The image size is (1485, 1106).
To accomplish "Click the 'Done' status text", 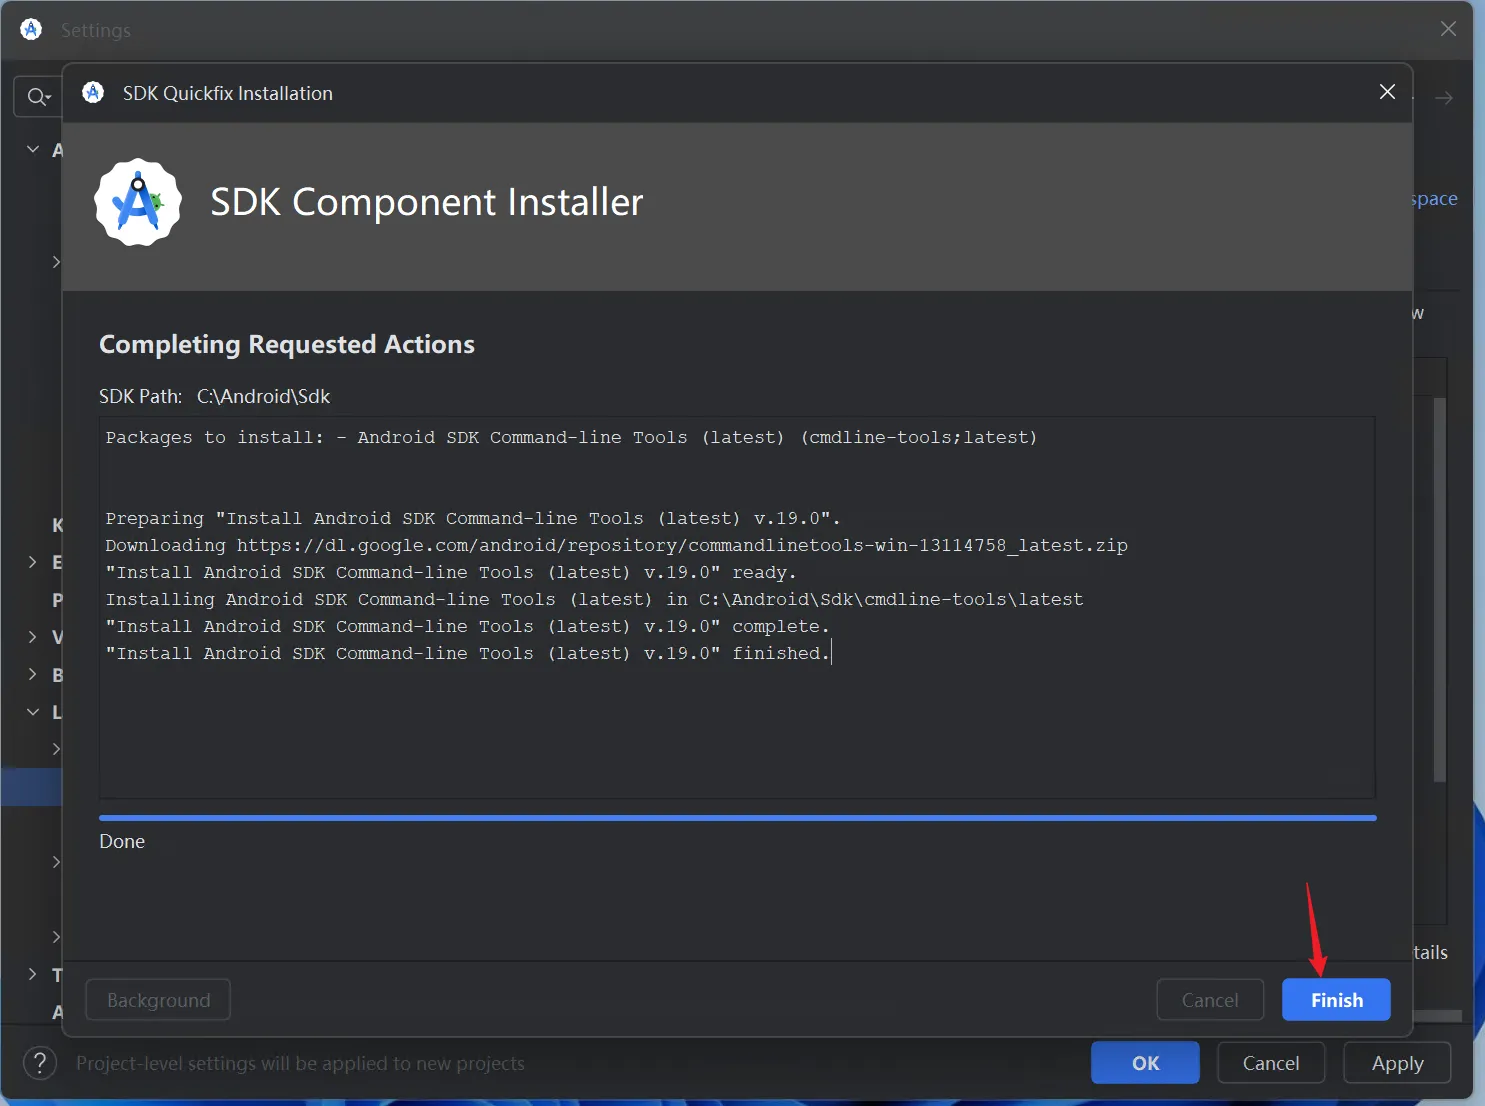I will (x=122, y=841).
